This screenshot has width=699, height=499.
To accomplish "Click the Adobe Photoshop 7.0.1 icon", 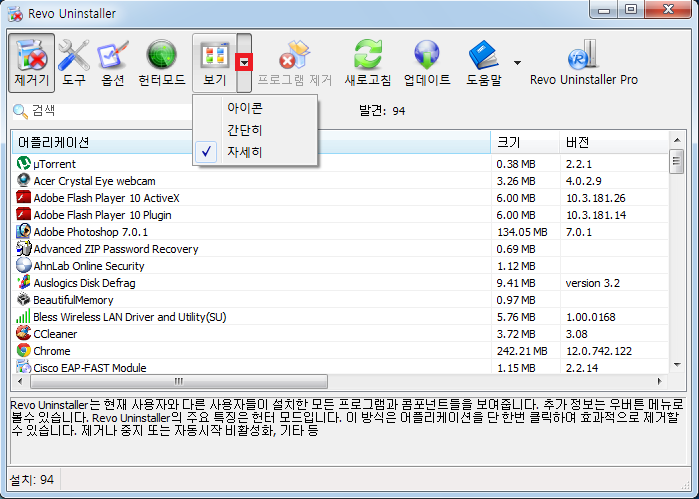I will point(23,231).
